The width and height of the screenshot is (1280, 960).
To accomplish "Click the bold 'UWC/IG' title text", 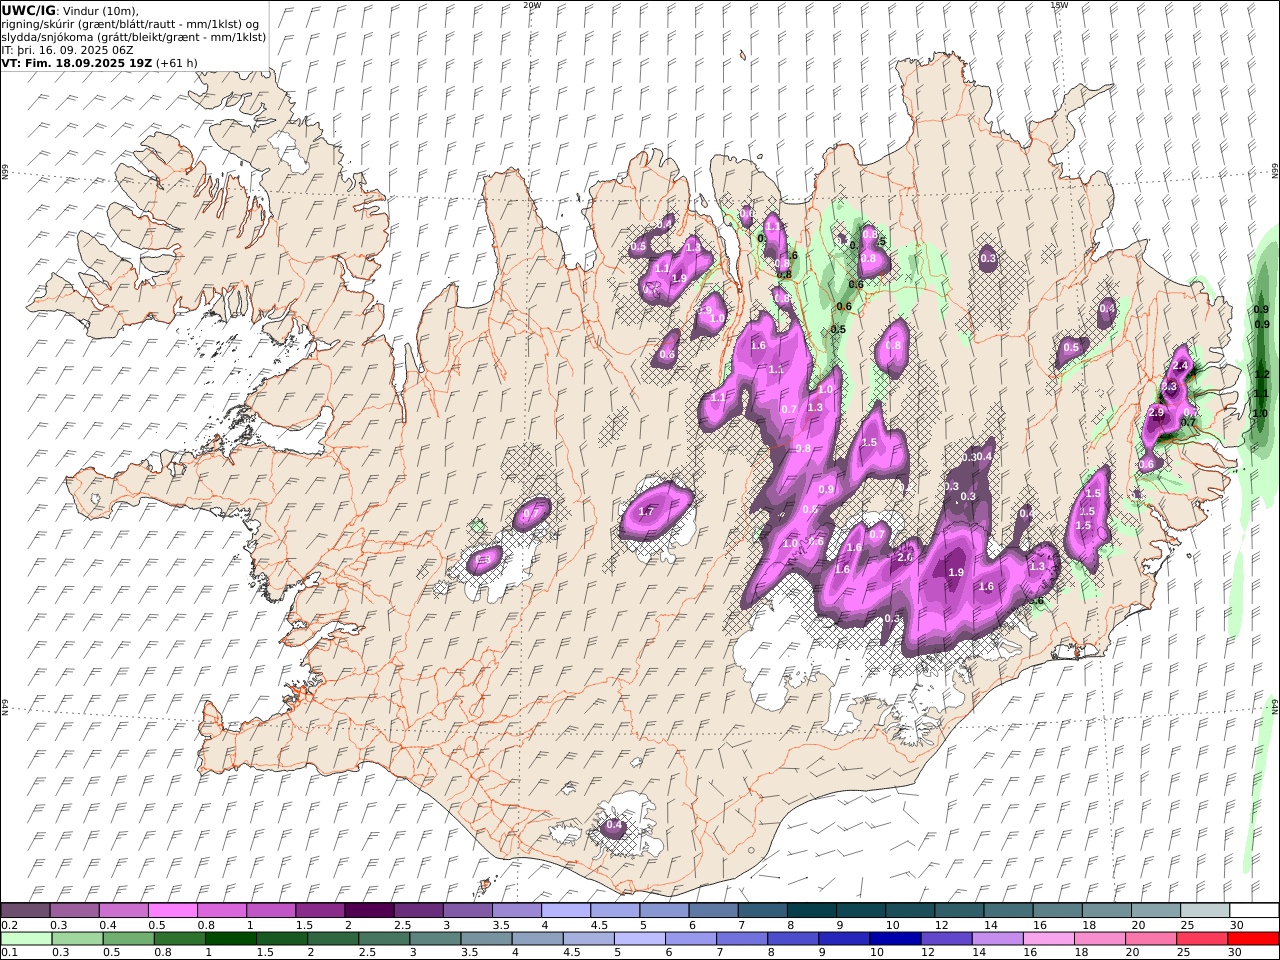I will point(29,10).
